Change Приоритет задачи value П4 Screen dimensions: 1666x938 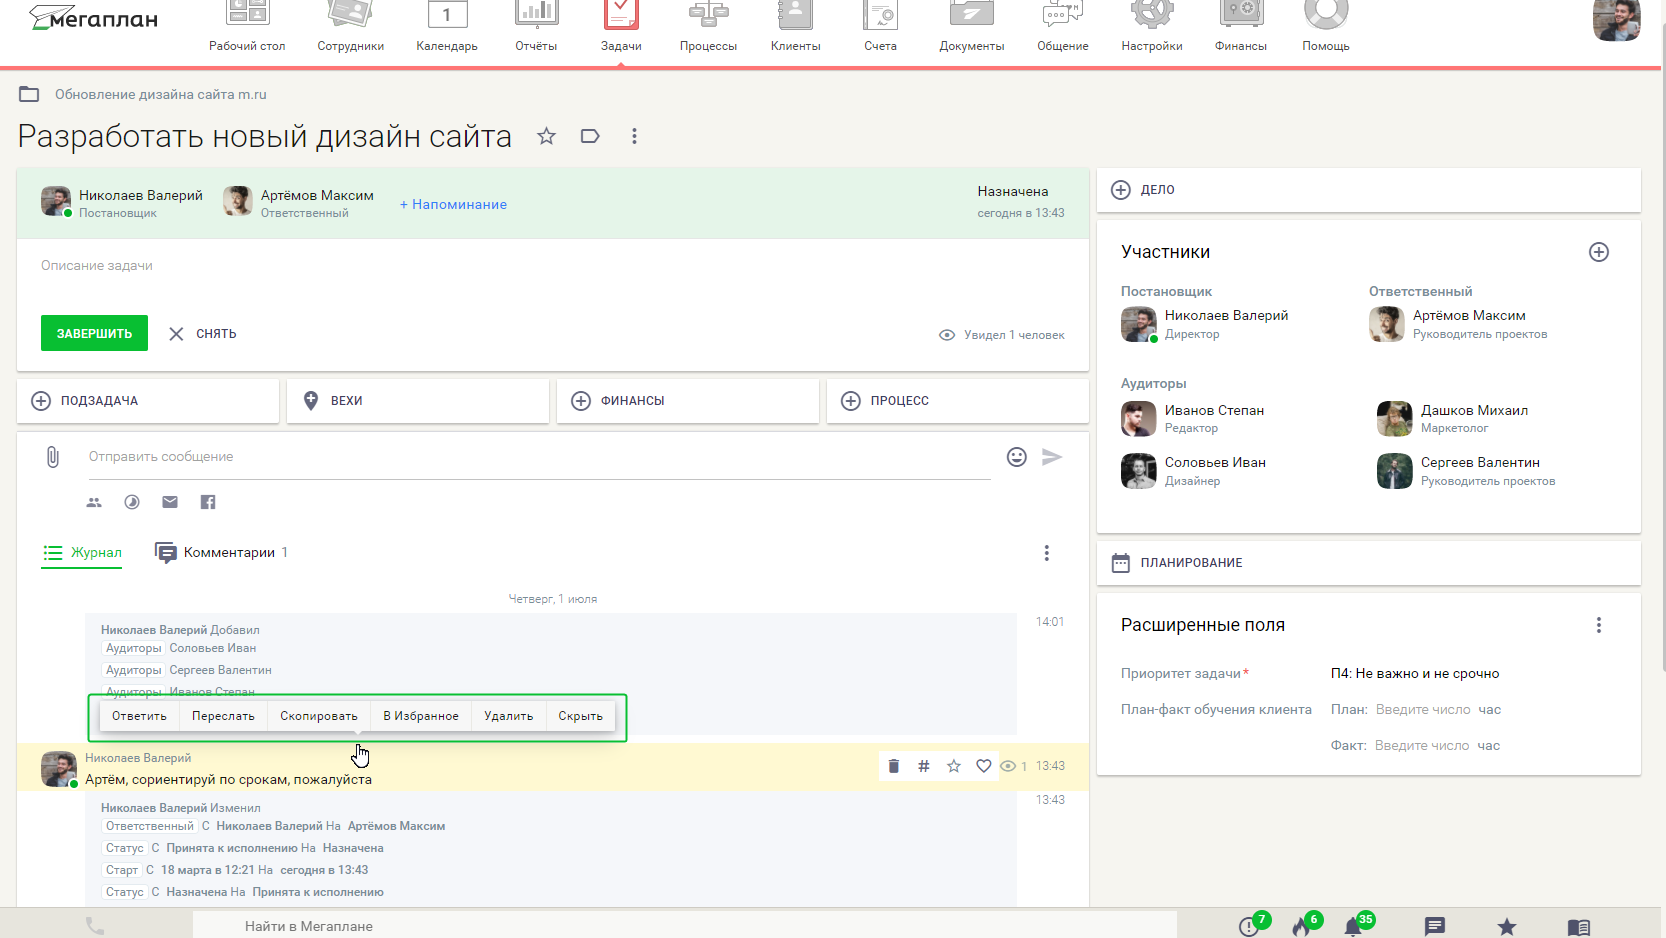[x=1415, y=674]
